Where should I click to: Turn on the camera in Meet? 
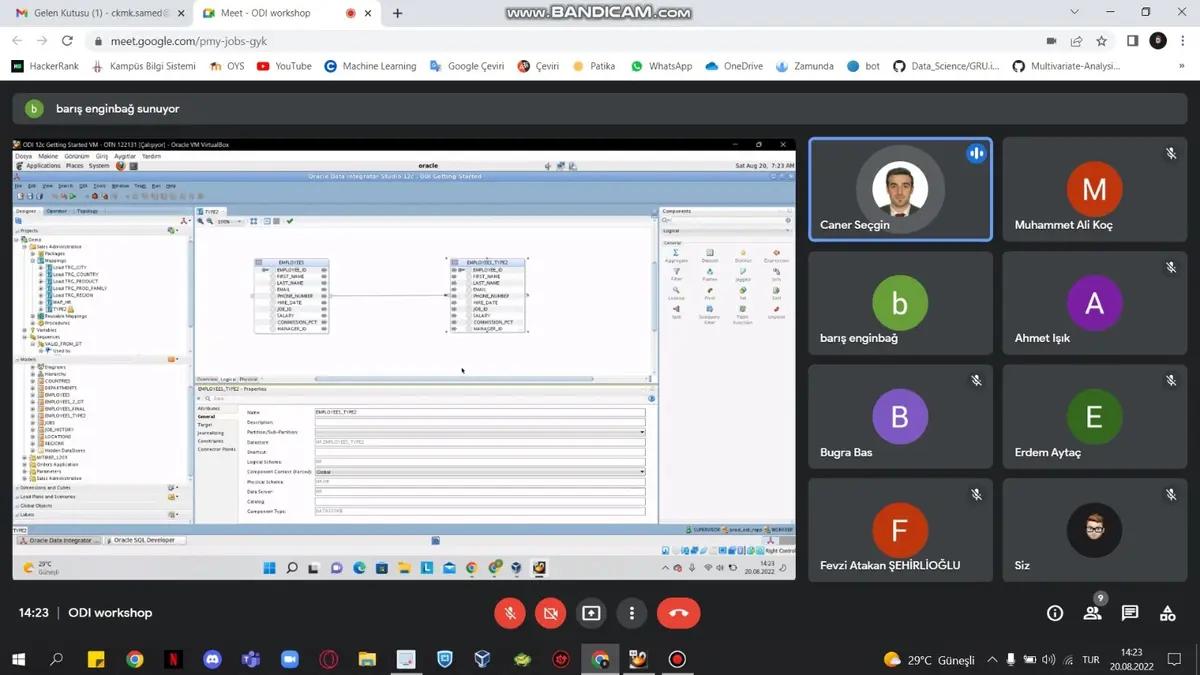(x=550, y=613)
